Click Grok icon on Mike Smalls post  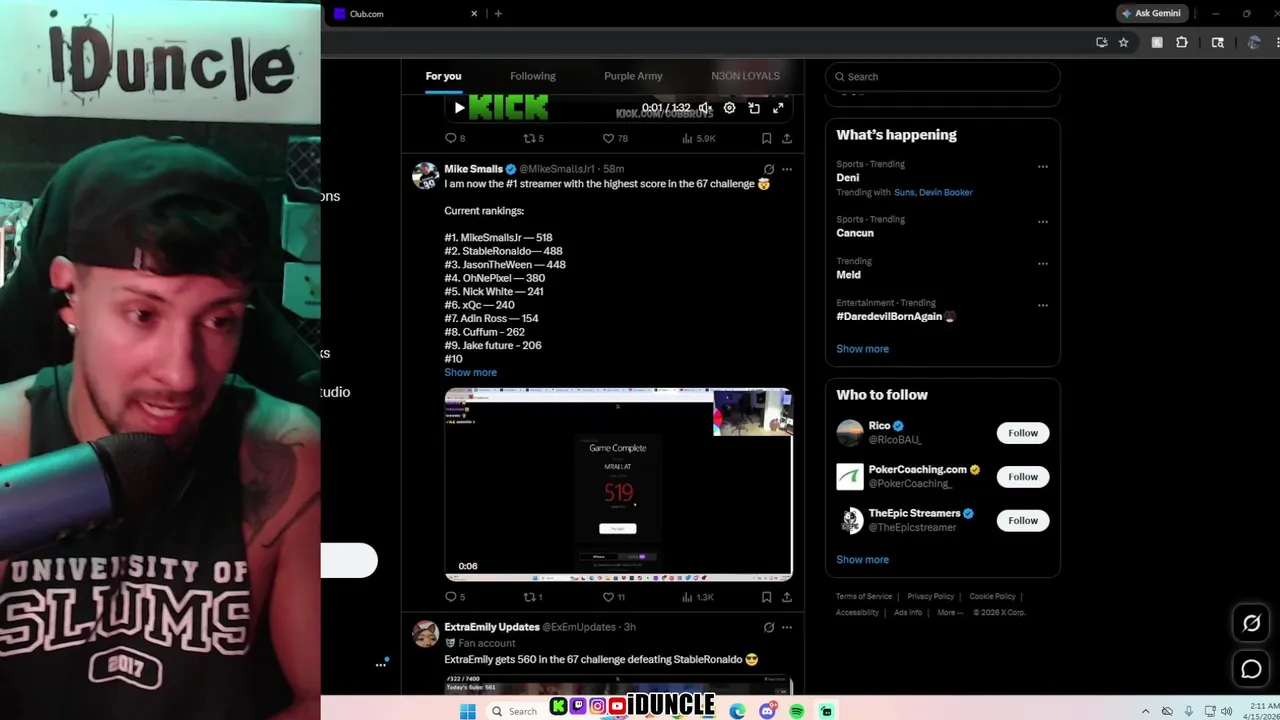[x=768, y=169]
